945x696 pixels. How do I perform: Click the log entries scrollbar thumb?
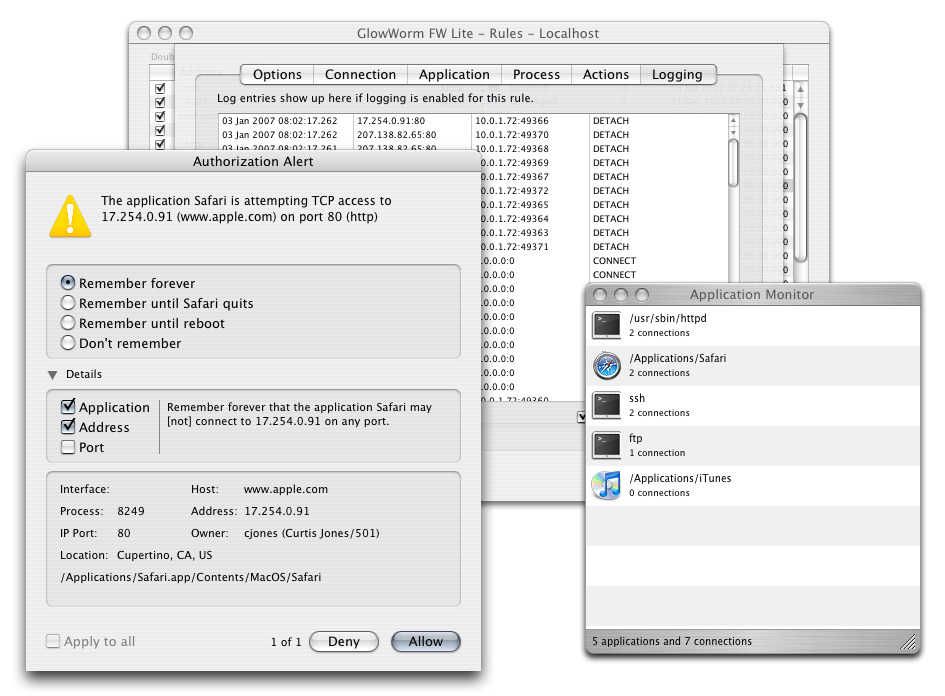pyautogui.click(x=733, y=163)
